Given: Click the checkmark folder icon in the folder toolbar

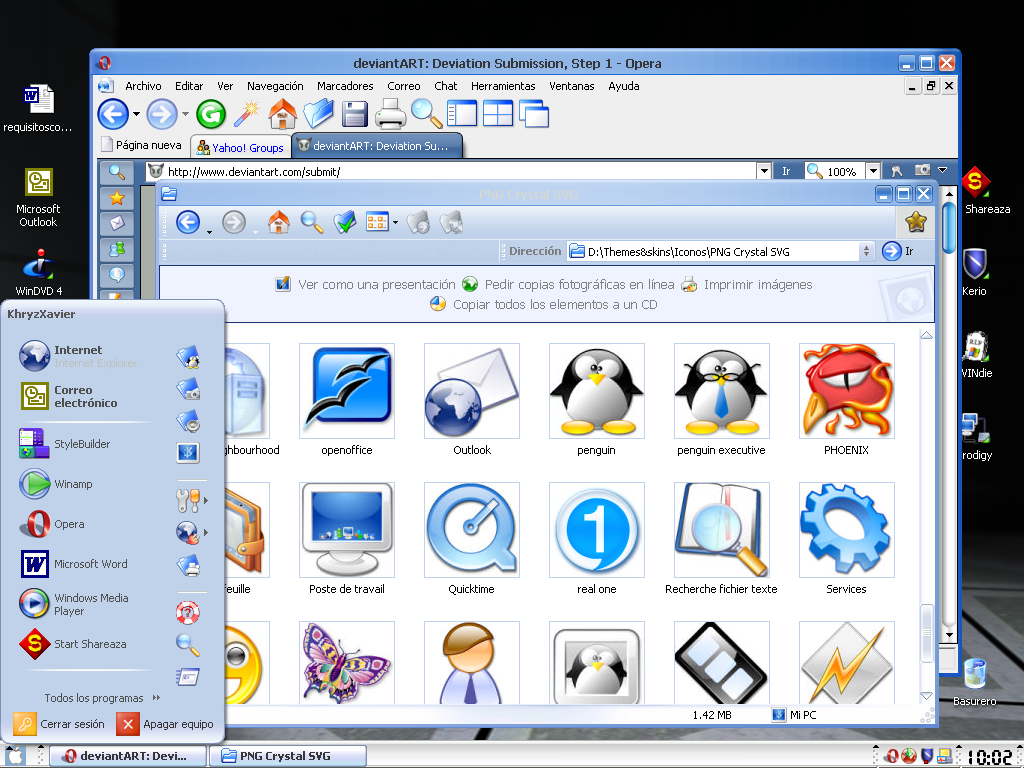Looking at the screenshot, I should 345,223.
